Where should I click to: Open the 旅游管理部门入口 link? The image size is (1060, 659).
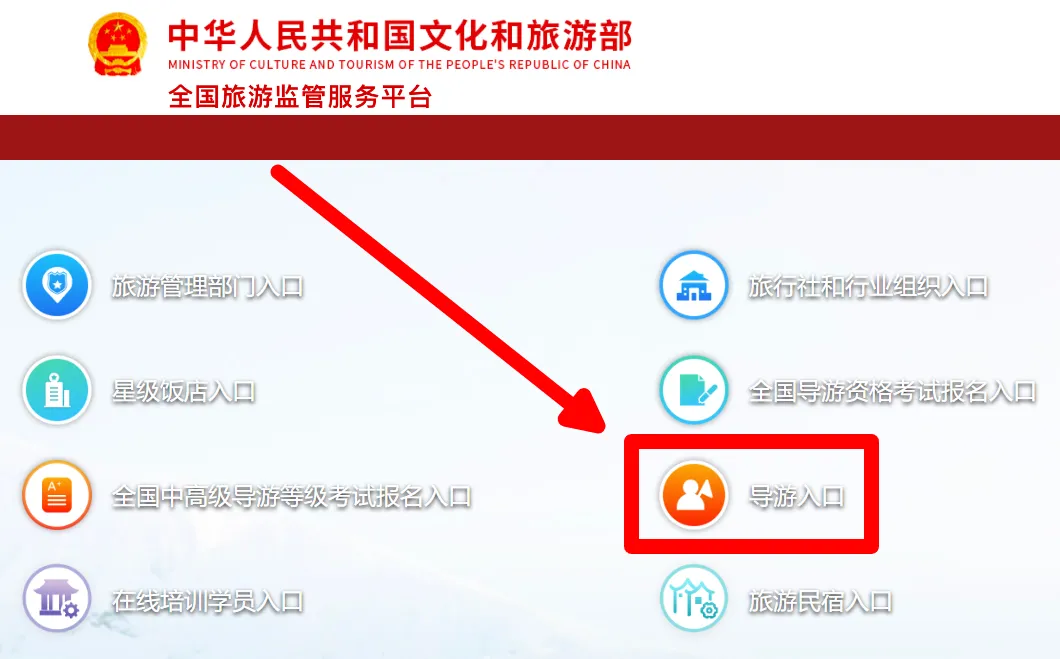pos(208,287)
